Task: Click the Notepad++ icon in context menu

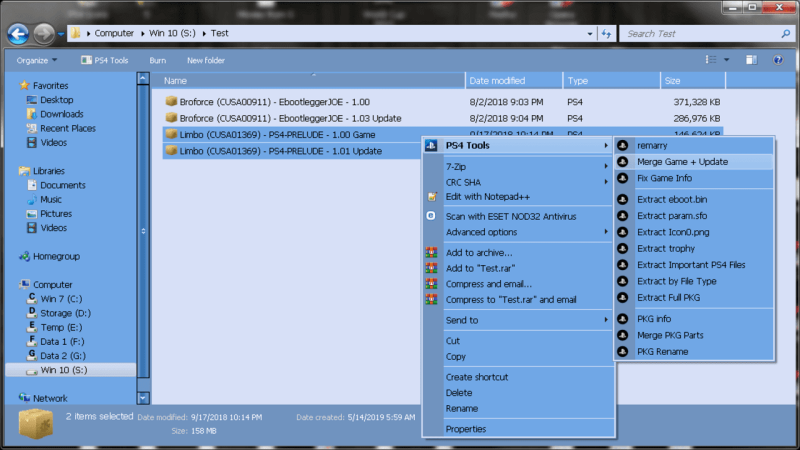Action: coord(432,197)
